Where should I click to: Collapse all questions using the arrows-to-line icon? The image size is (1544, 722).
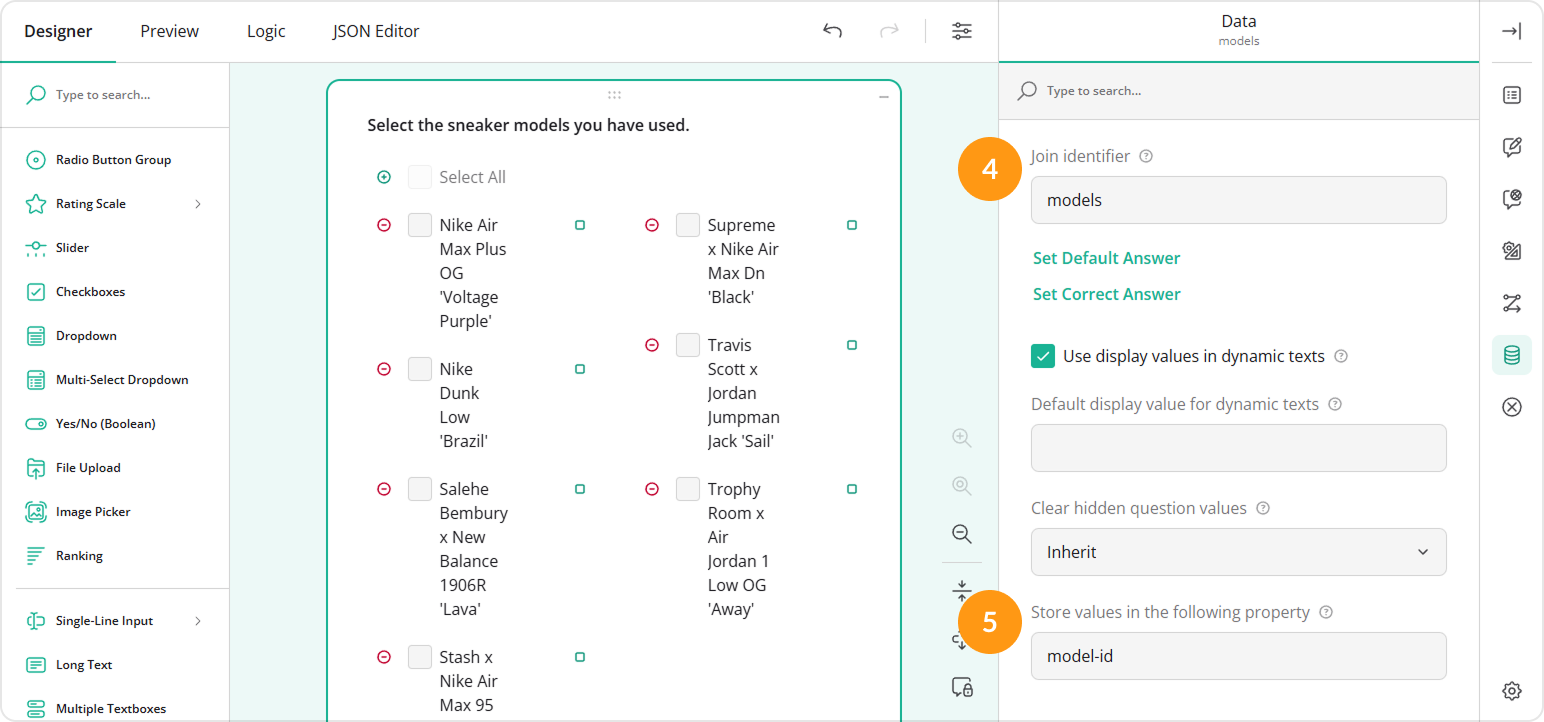[x=962, y=589]
